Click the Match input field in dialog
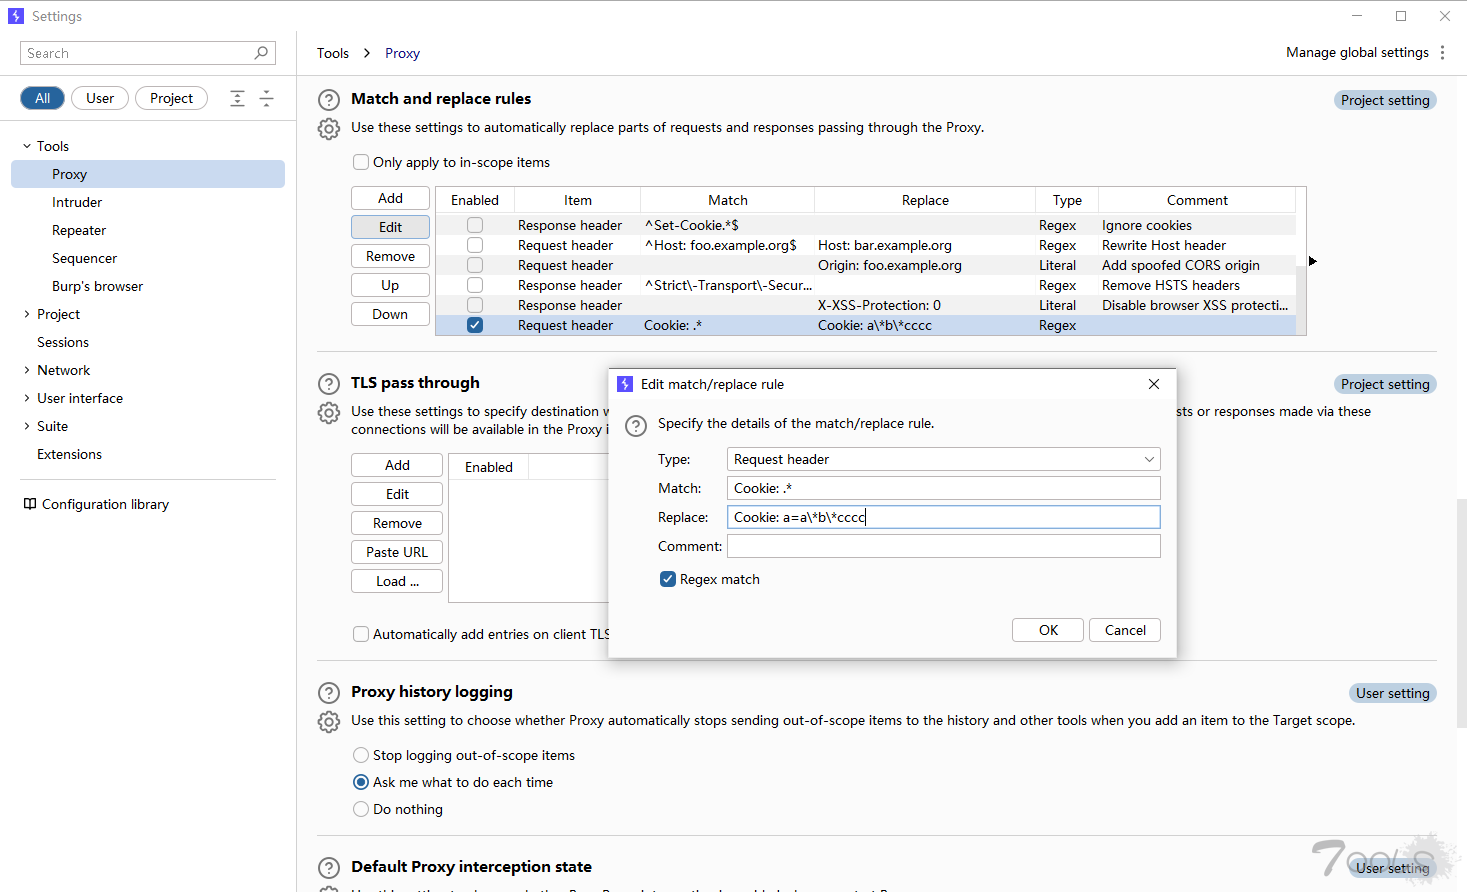The image size is (1467, 892). point(943,488)
